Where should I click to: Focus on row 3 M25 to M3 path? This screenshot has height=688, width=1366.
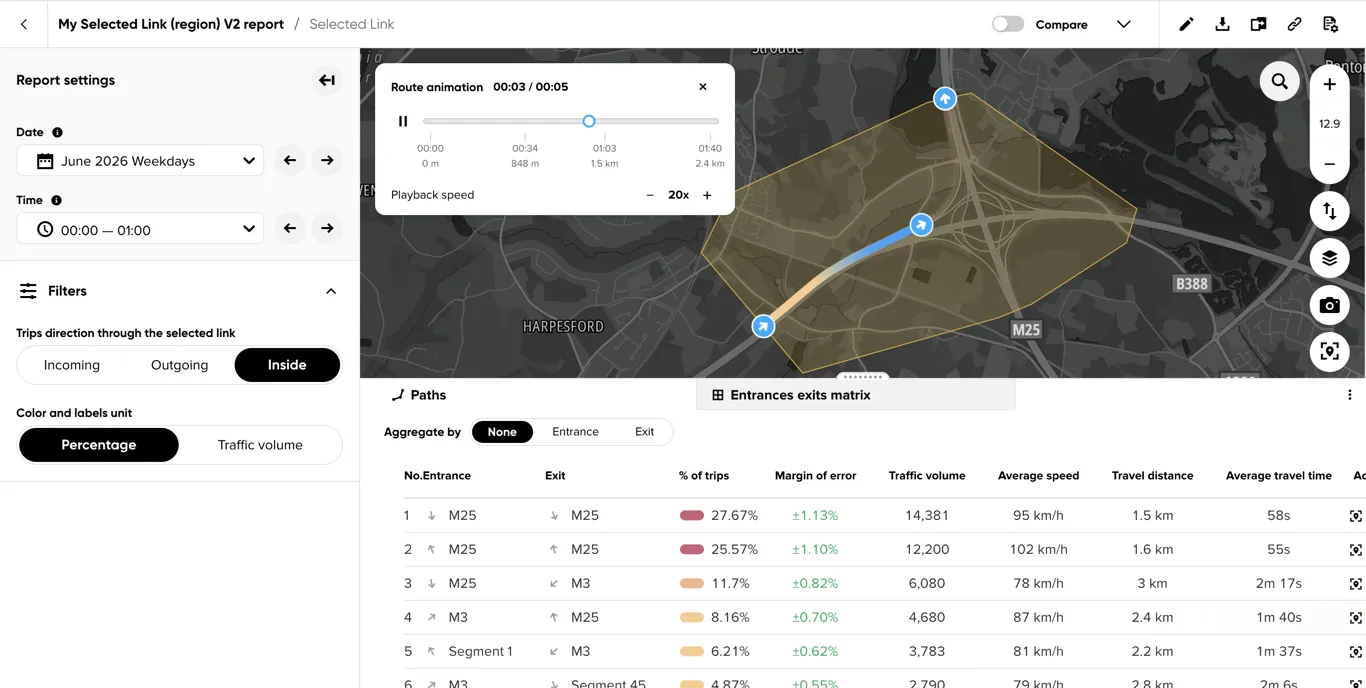[x=1356, y=584]
